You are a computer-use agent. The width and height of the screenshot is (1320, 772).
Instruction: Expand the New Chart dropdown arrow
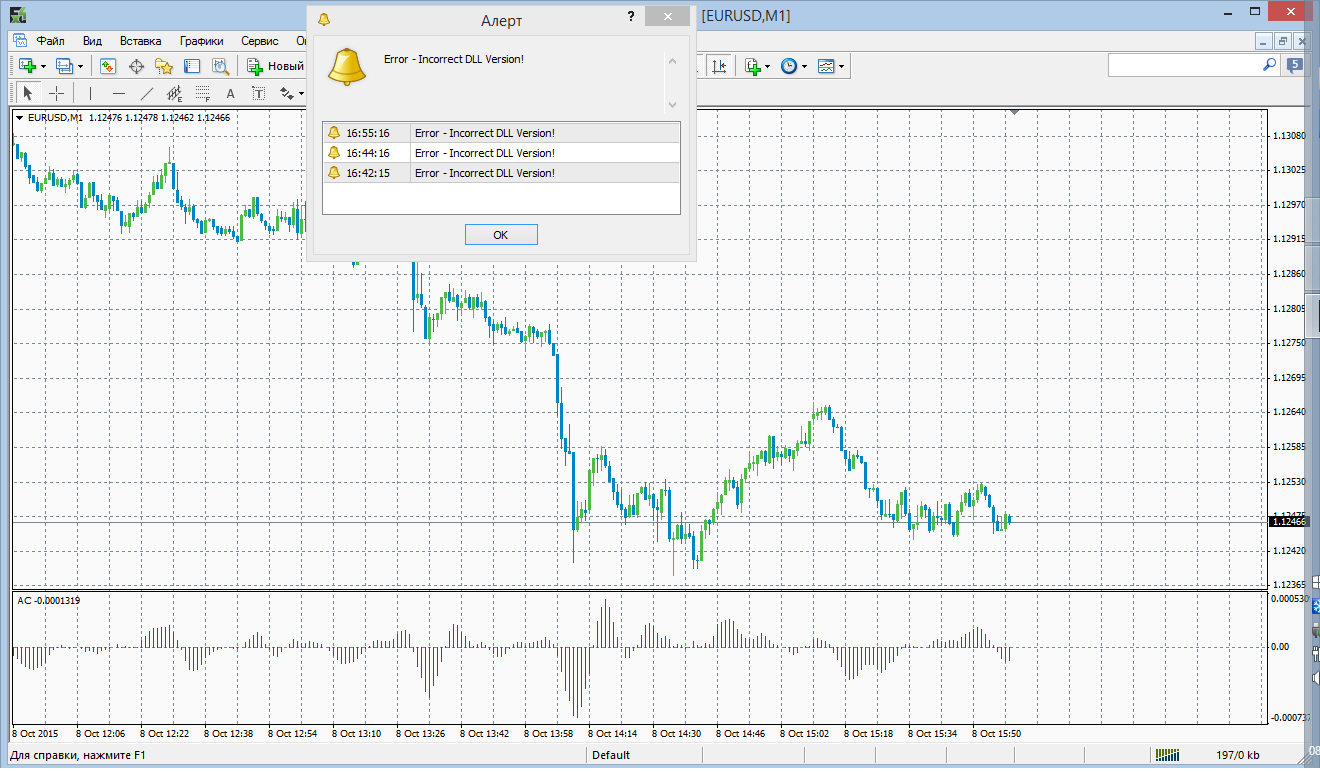point(43,67)
